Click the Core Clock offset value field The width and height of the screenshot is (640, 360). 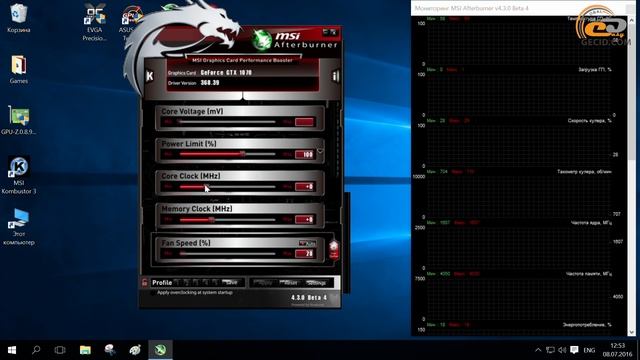click(x=304, y=187)
